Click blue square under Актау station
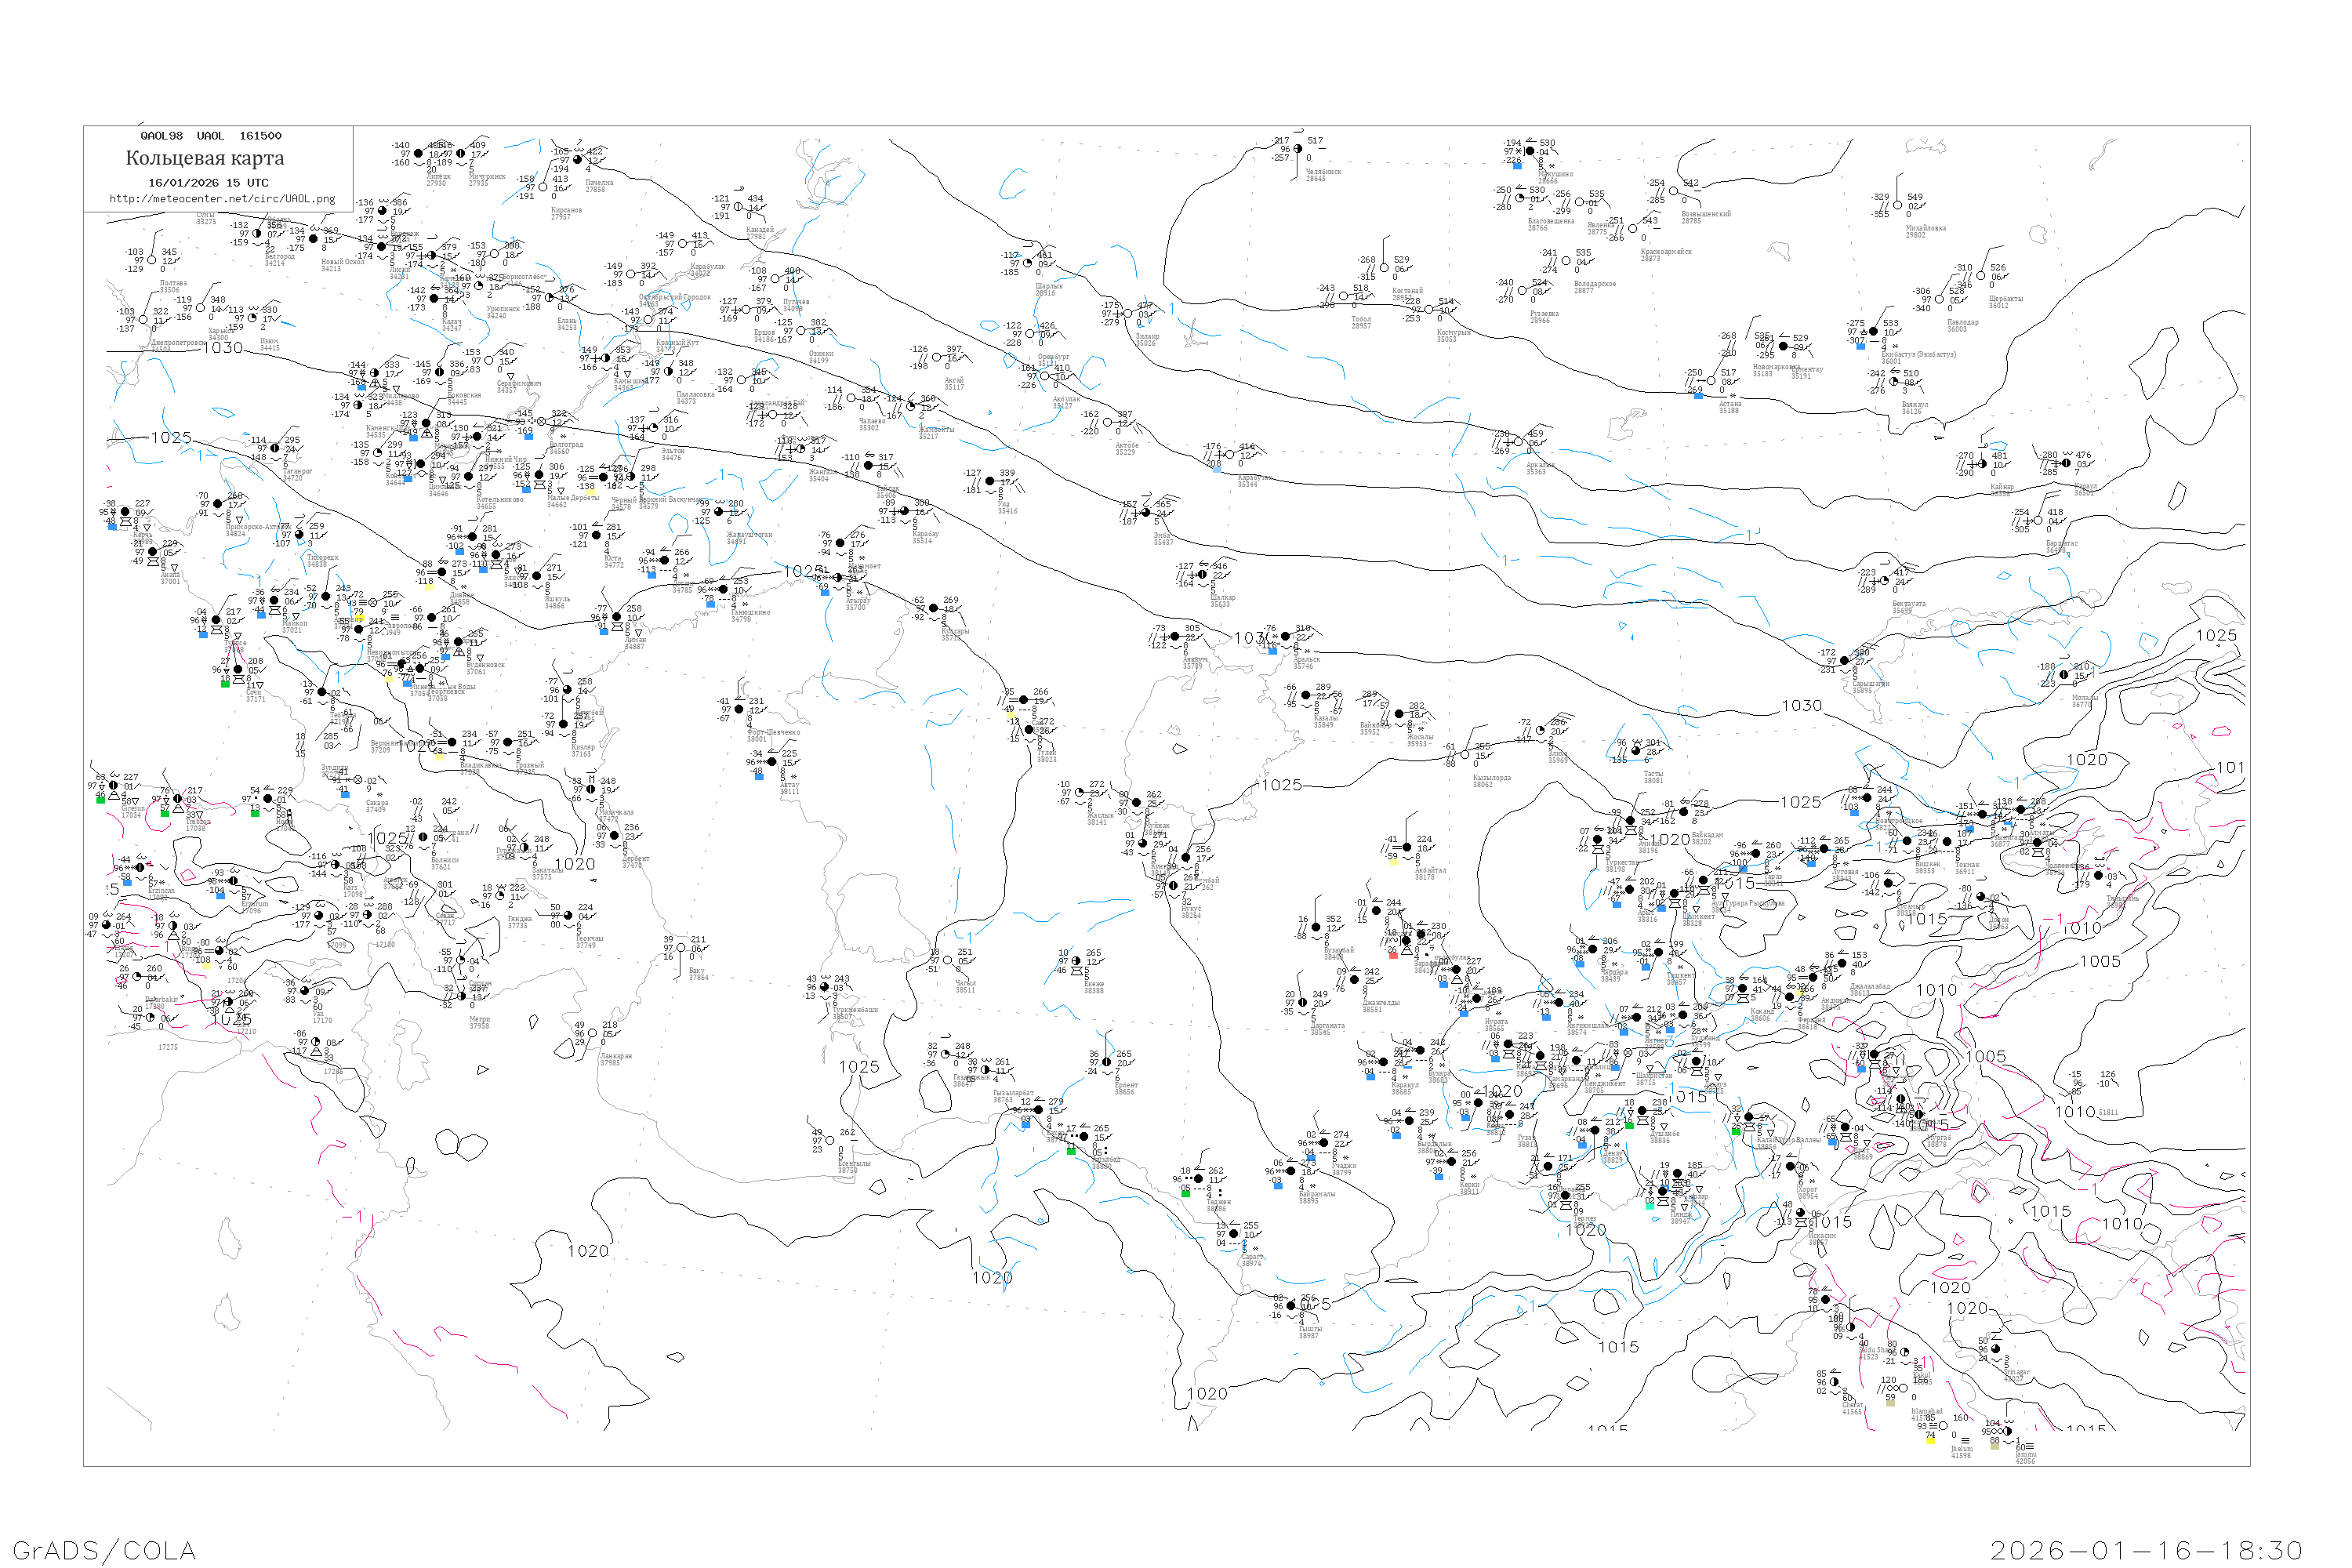This screenshot has height=1568, width=2352. [x=759, y=776]
